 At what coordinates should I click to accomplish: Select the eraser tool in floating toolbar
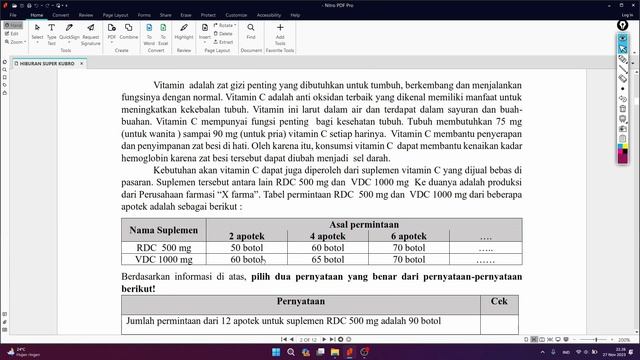622,78
